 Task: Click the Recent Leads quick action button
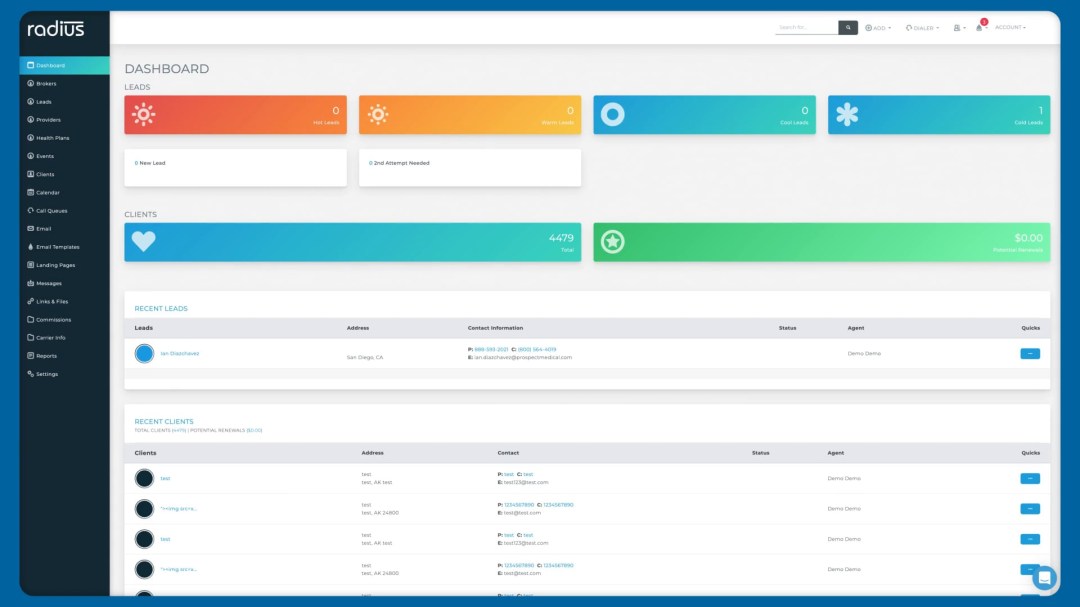(x=1030, y=353)
